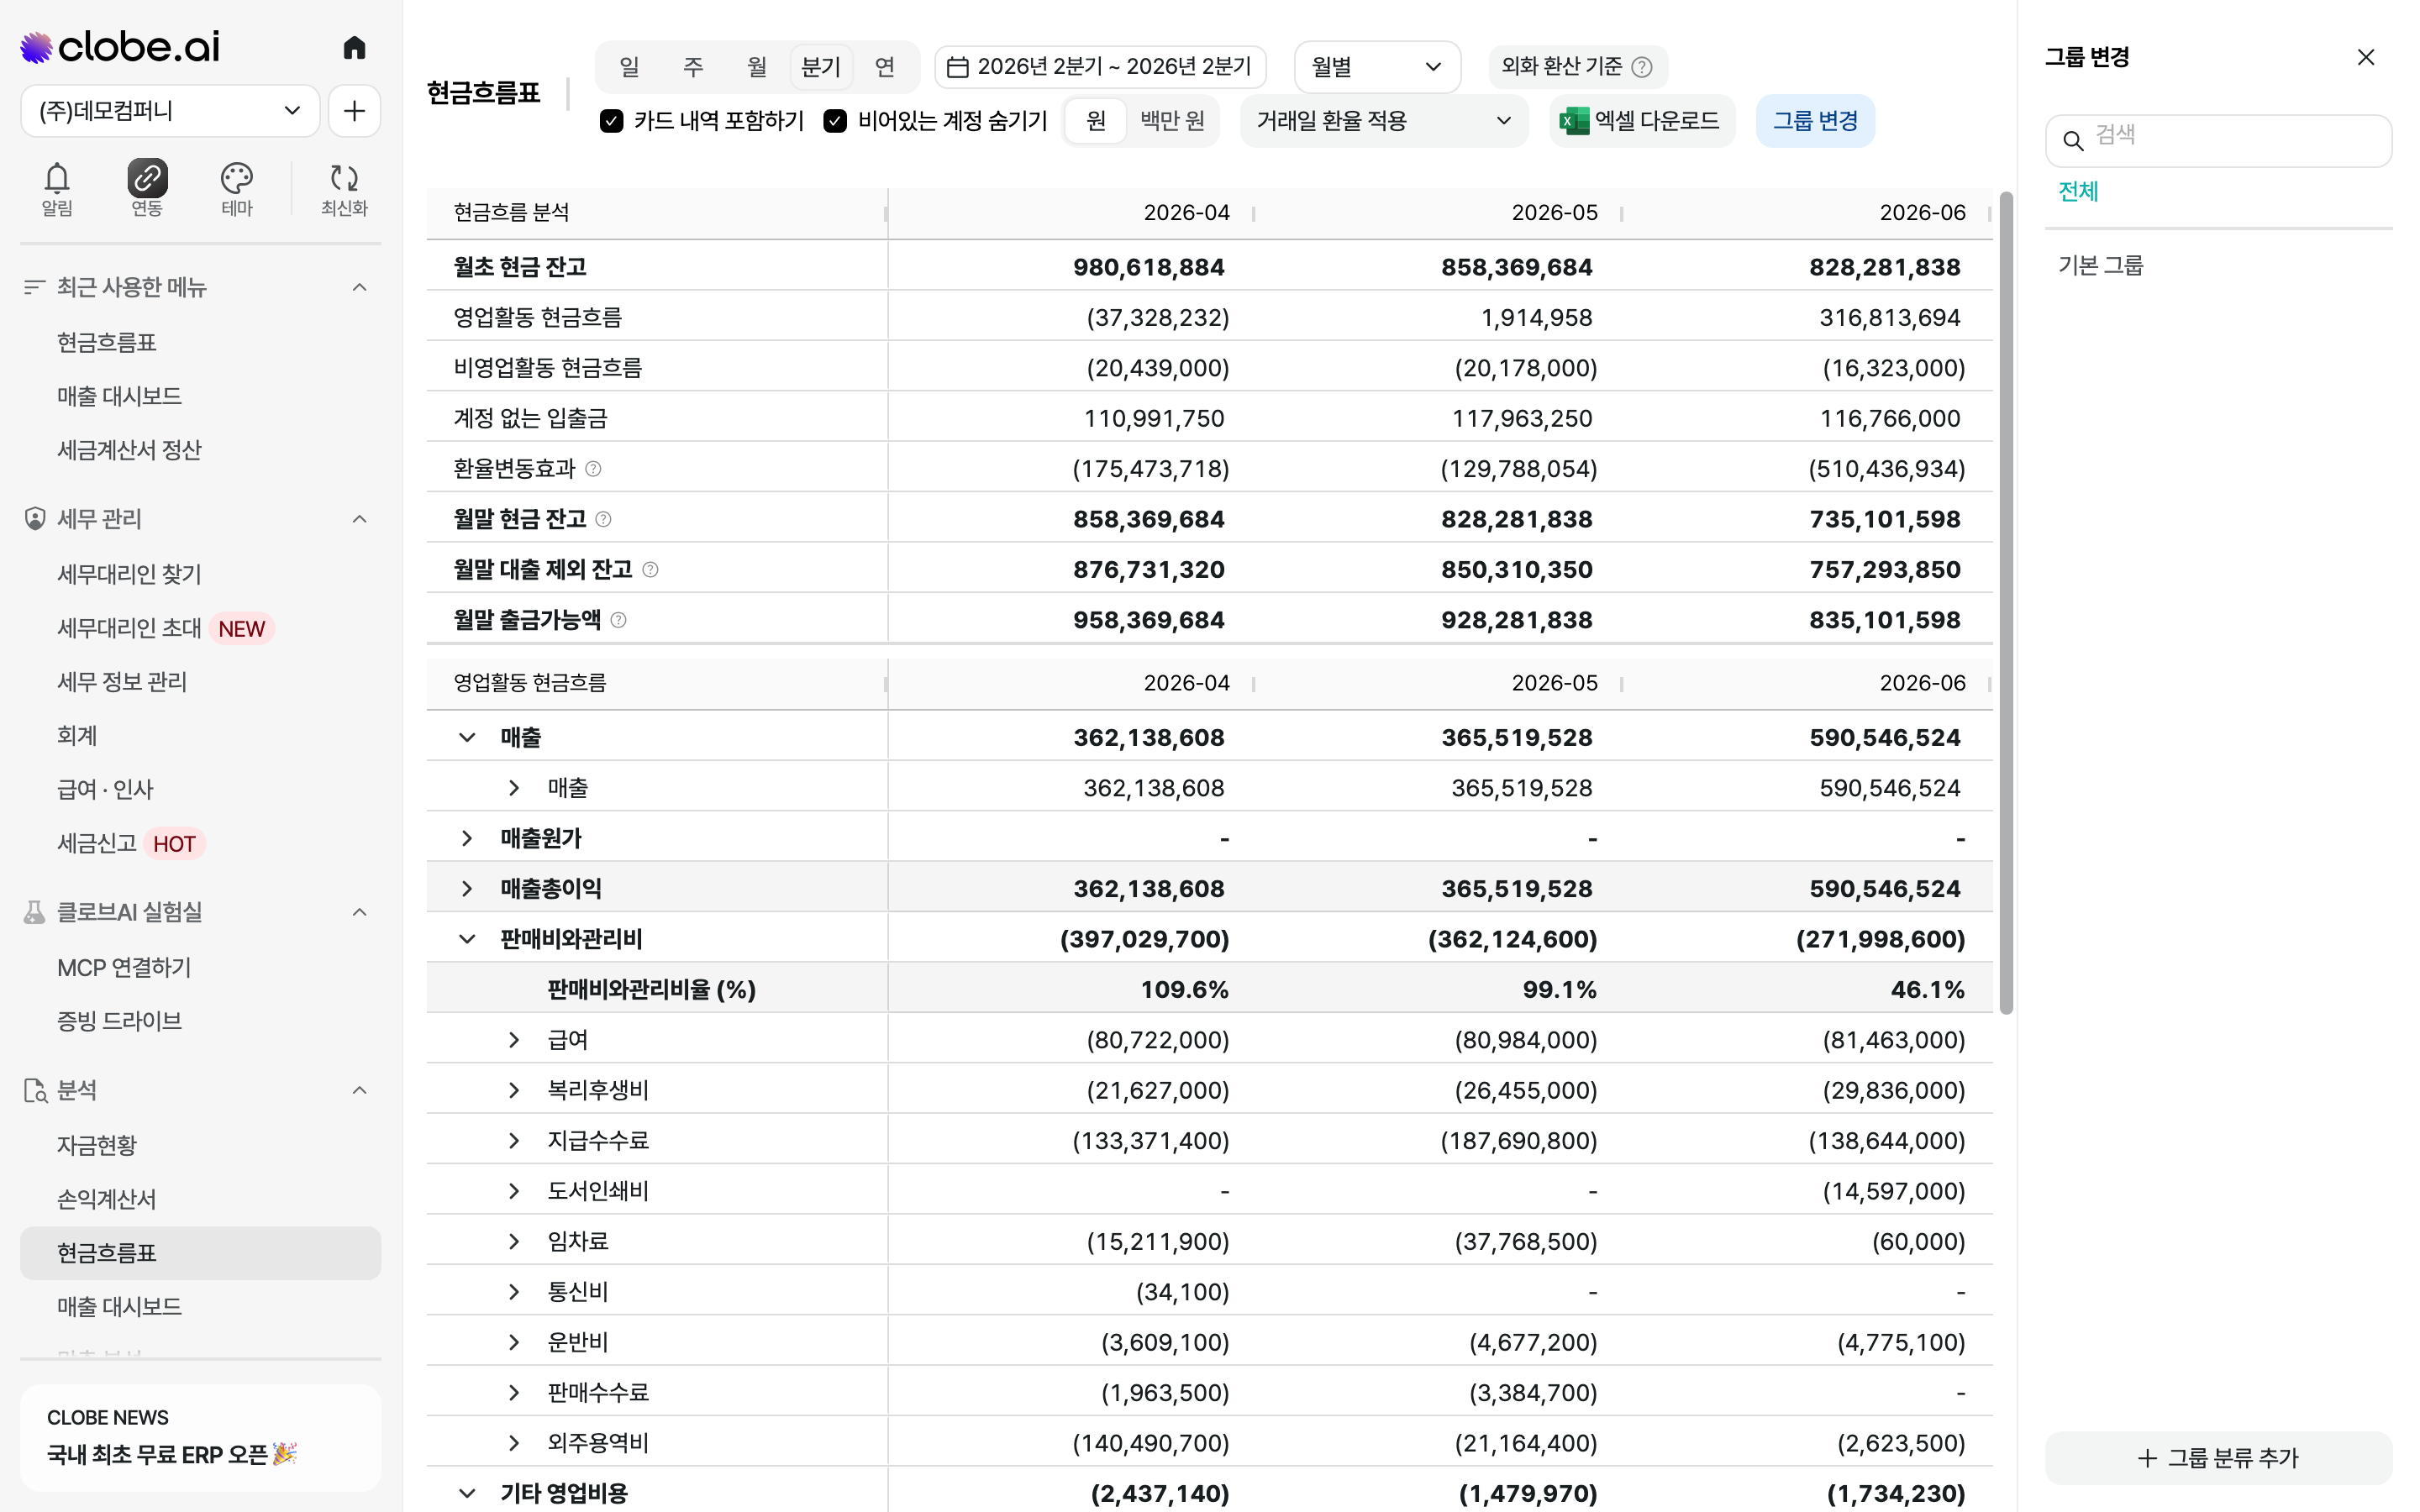Add new company with plus button

[x=354, y=110]
